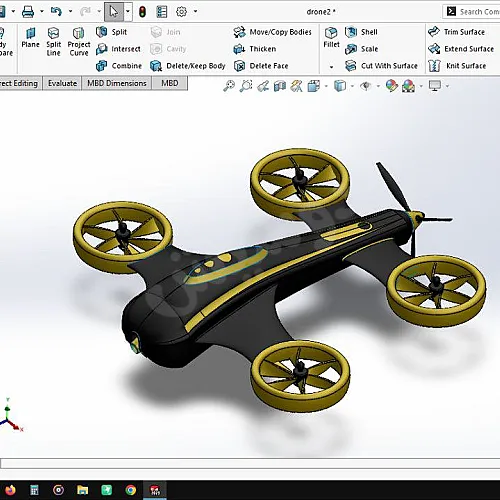Screen dimensions: 500x500
Task: Select the Split tool
Action: (111, 32)
